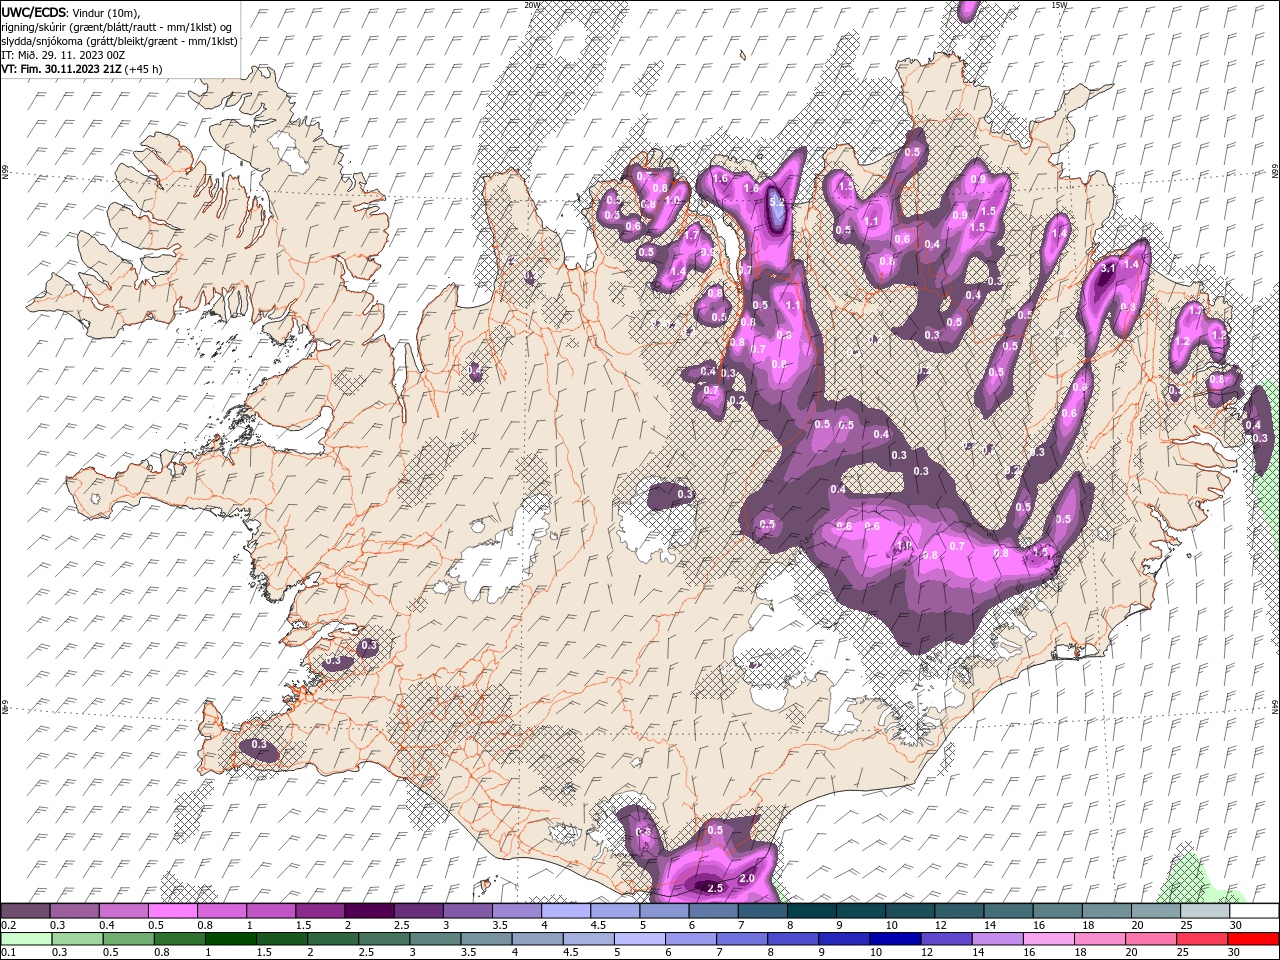Click the 15W longitude label

pos(1059,5)
